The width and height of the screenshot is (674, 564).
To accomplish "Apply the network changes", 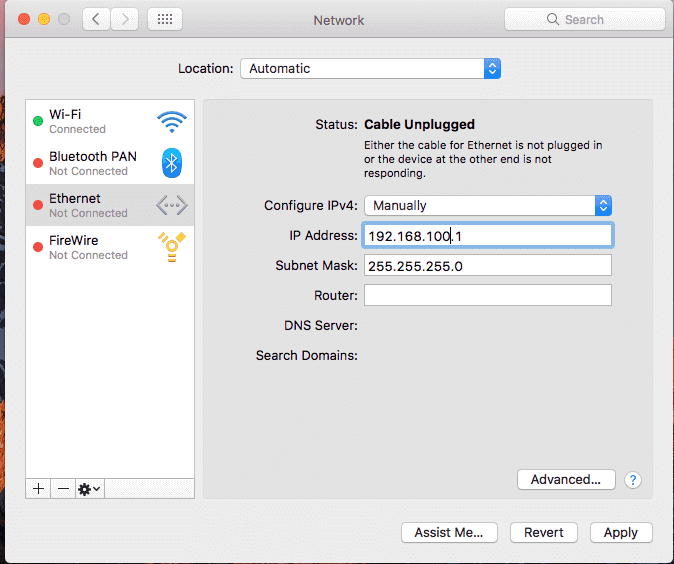I will pos(621,533).
